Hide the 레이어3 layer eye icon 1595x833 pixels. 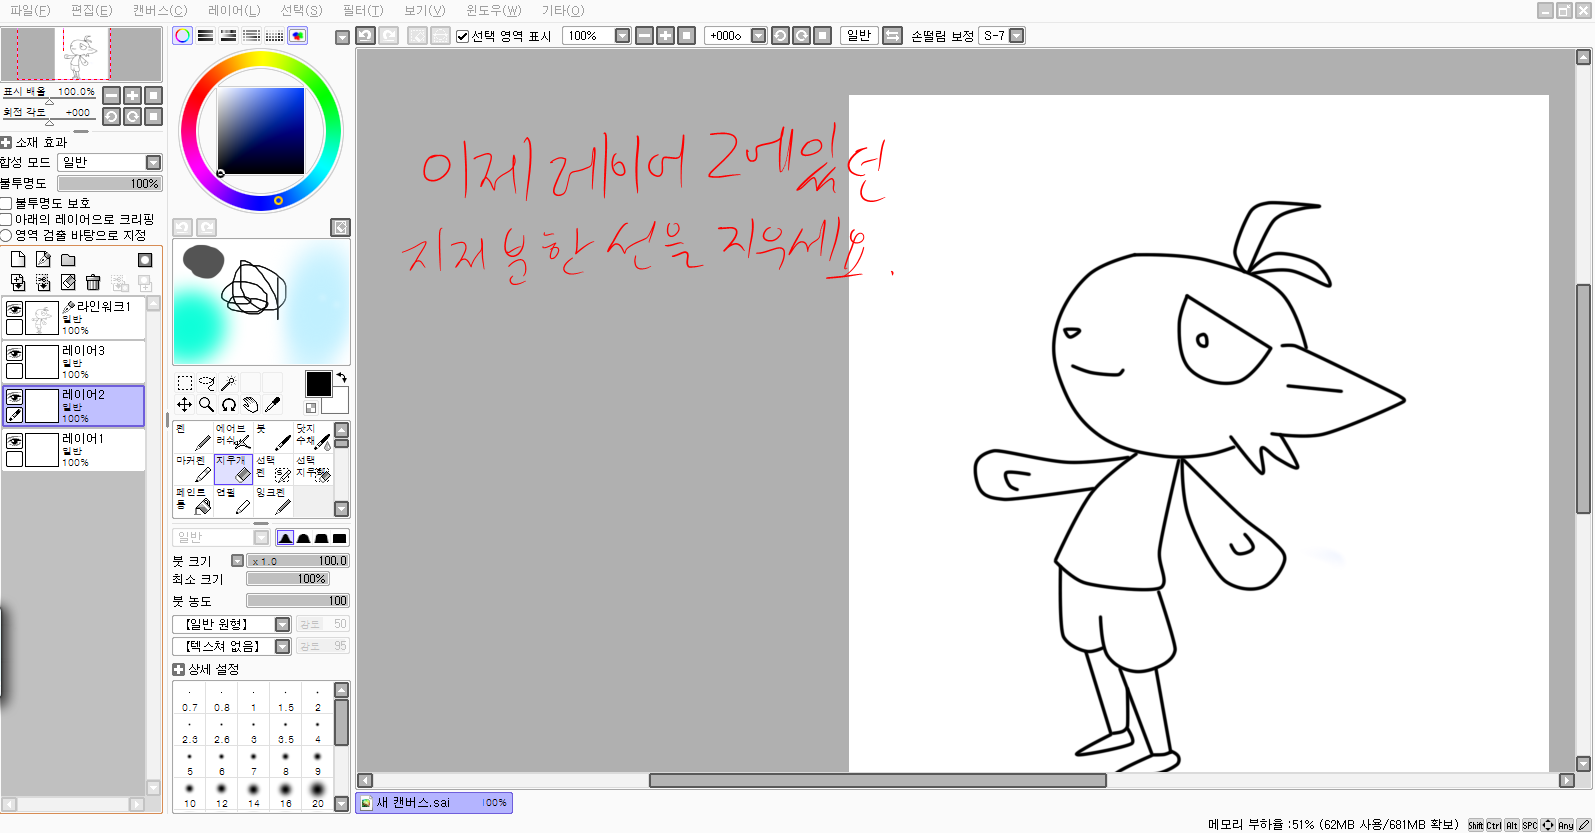click(14, 354)
